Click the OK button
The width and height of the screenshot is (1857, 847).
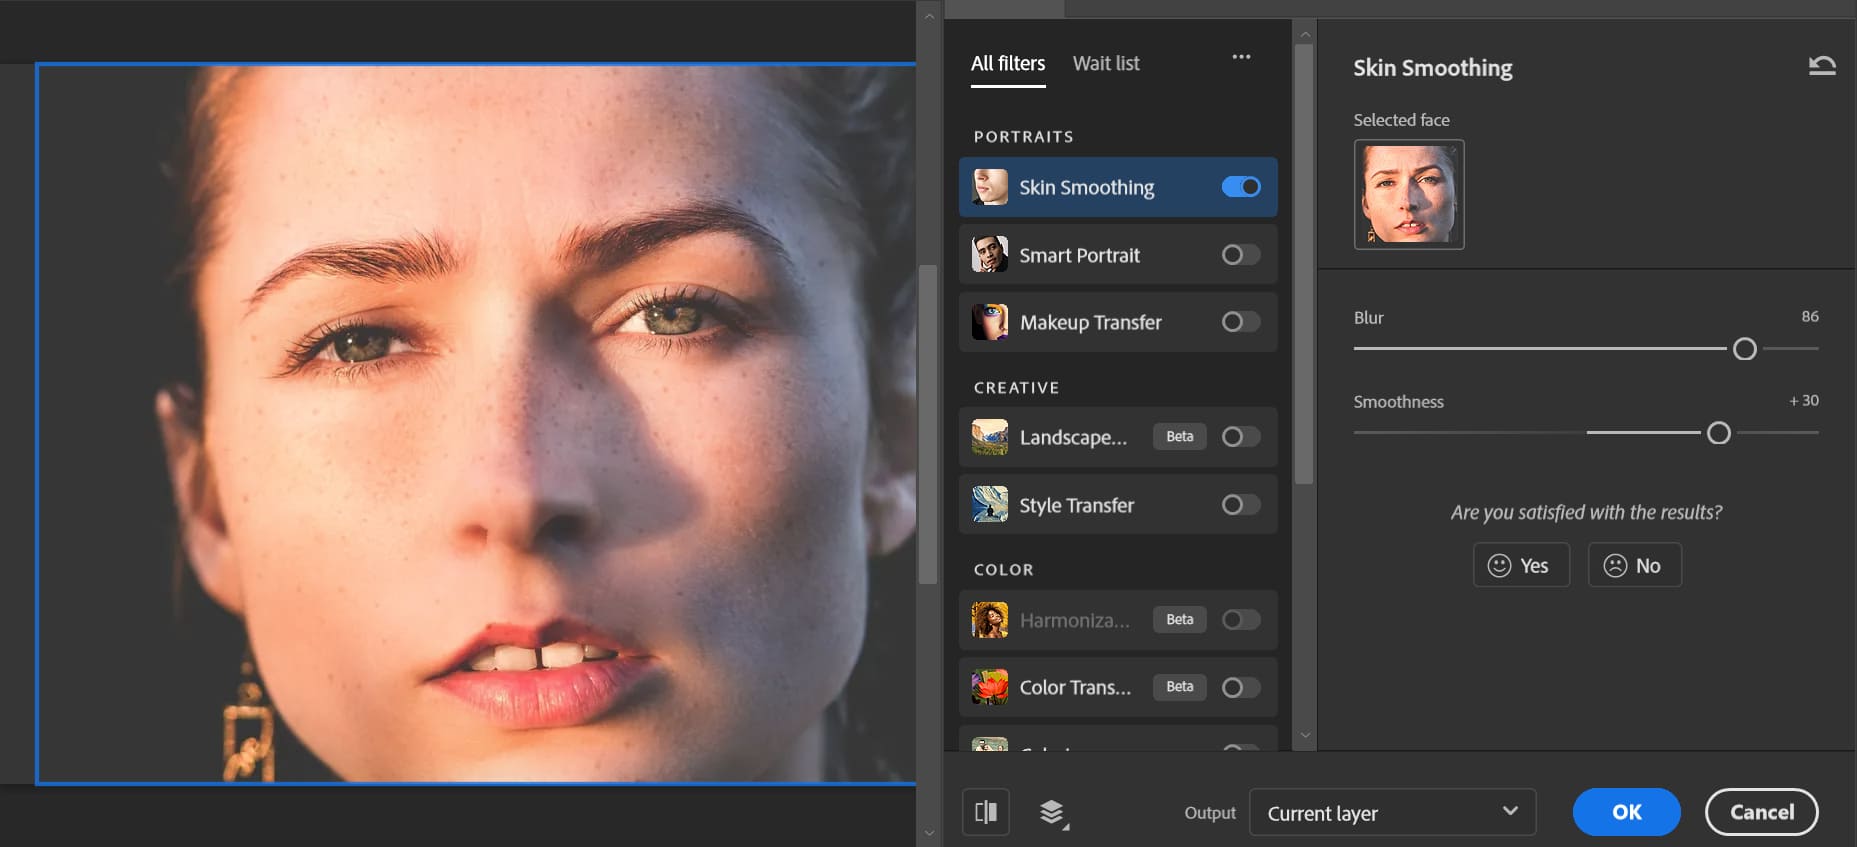(x=1626, y=812)
